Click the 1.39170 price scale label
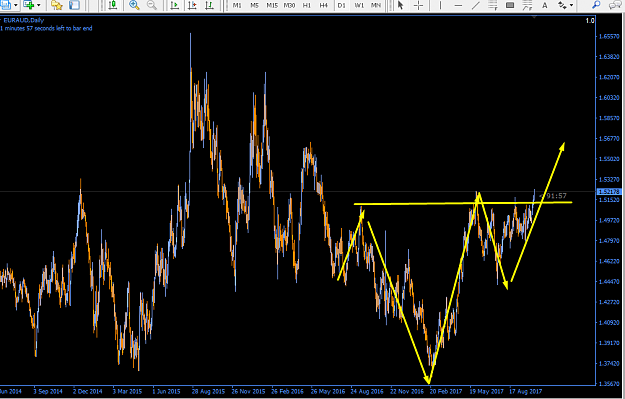The image size is (625, 399). click(609, 343)
